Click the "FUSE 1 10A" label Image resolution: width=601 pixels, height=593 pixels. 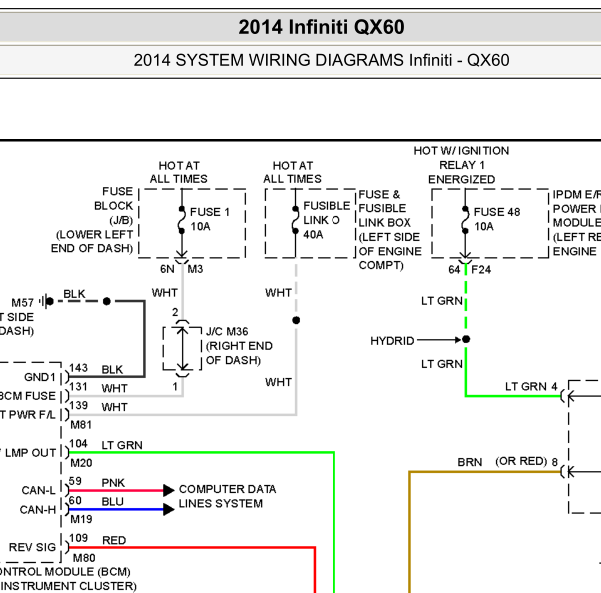coord(209,219)
